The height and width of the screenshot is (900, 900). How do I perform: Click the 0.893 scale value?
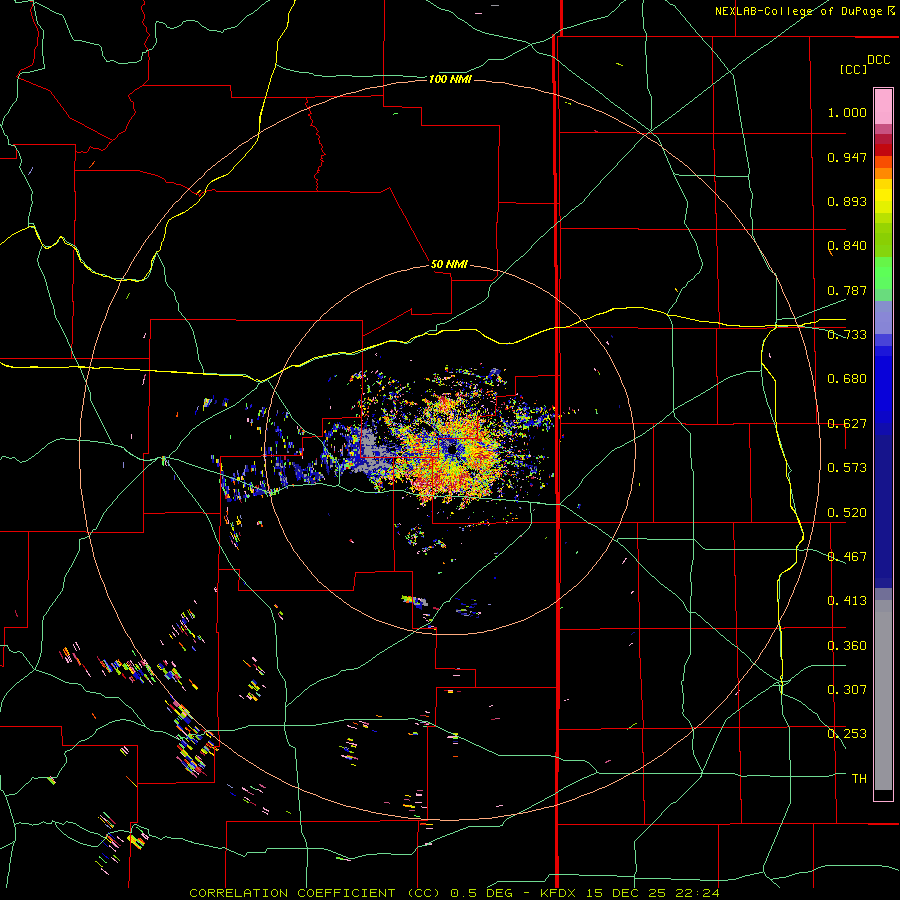tap(847, 201)
